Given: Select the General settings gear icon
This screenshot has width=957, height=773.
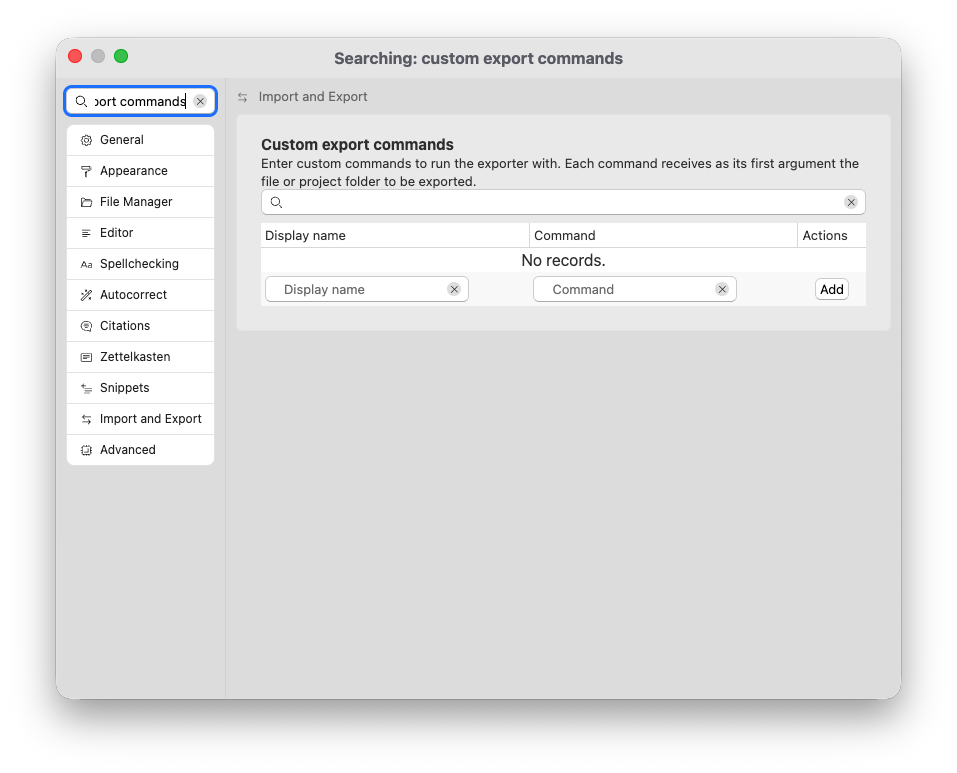Looking at the screenshot, I should tap(86, 140).
